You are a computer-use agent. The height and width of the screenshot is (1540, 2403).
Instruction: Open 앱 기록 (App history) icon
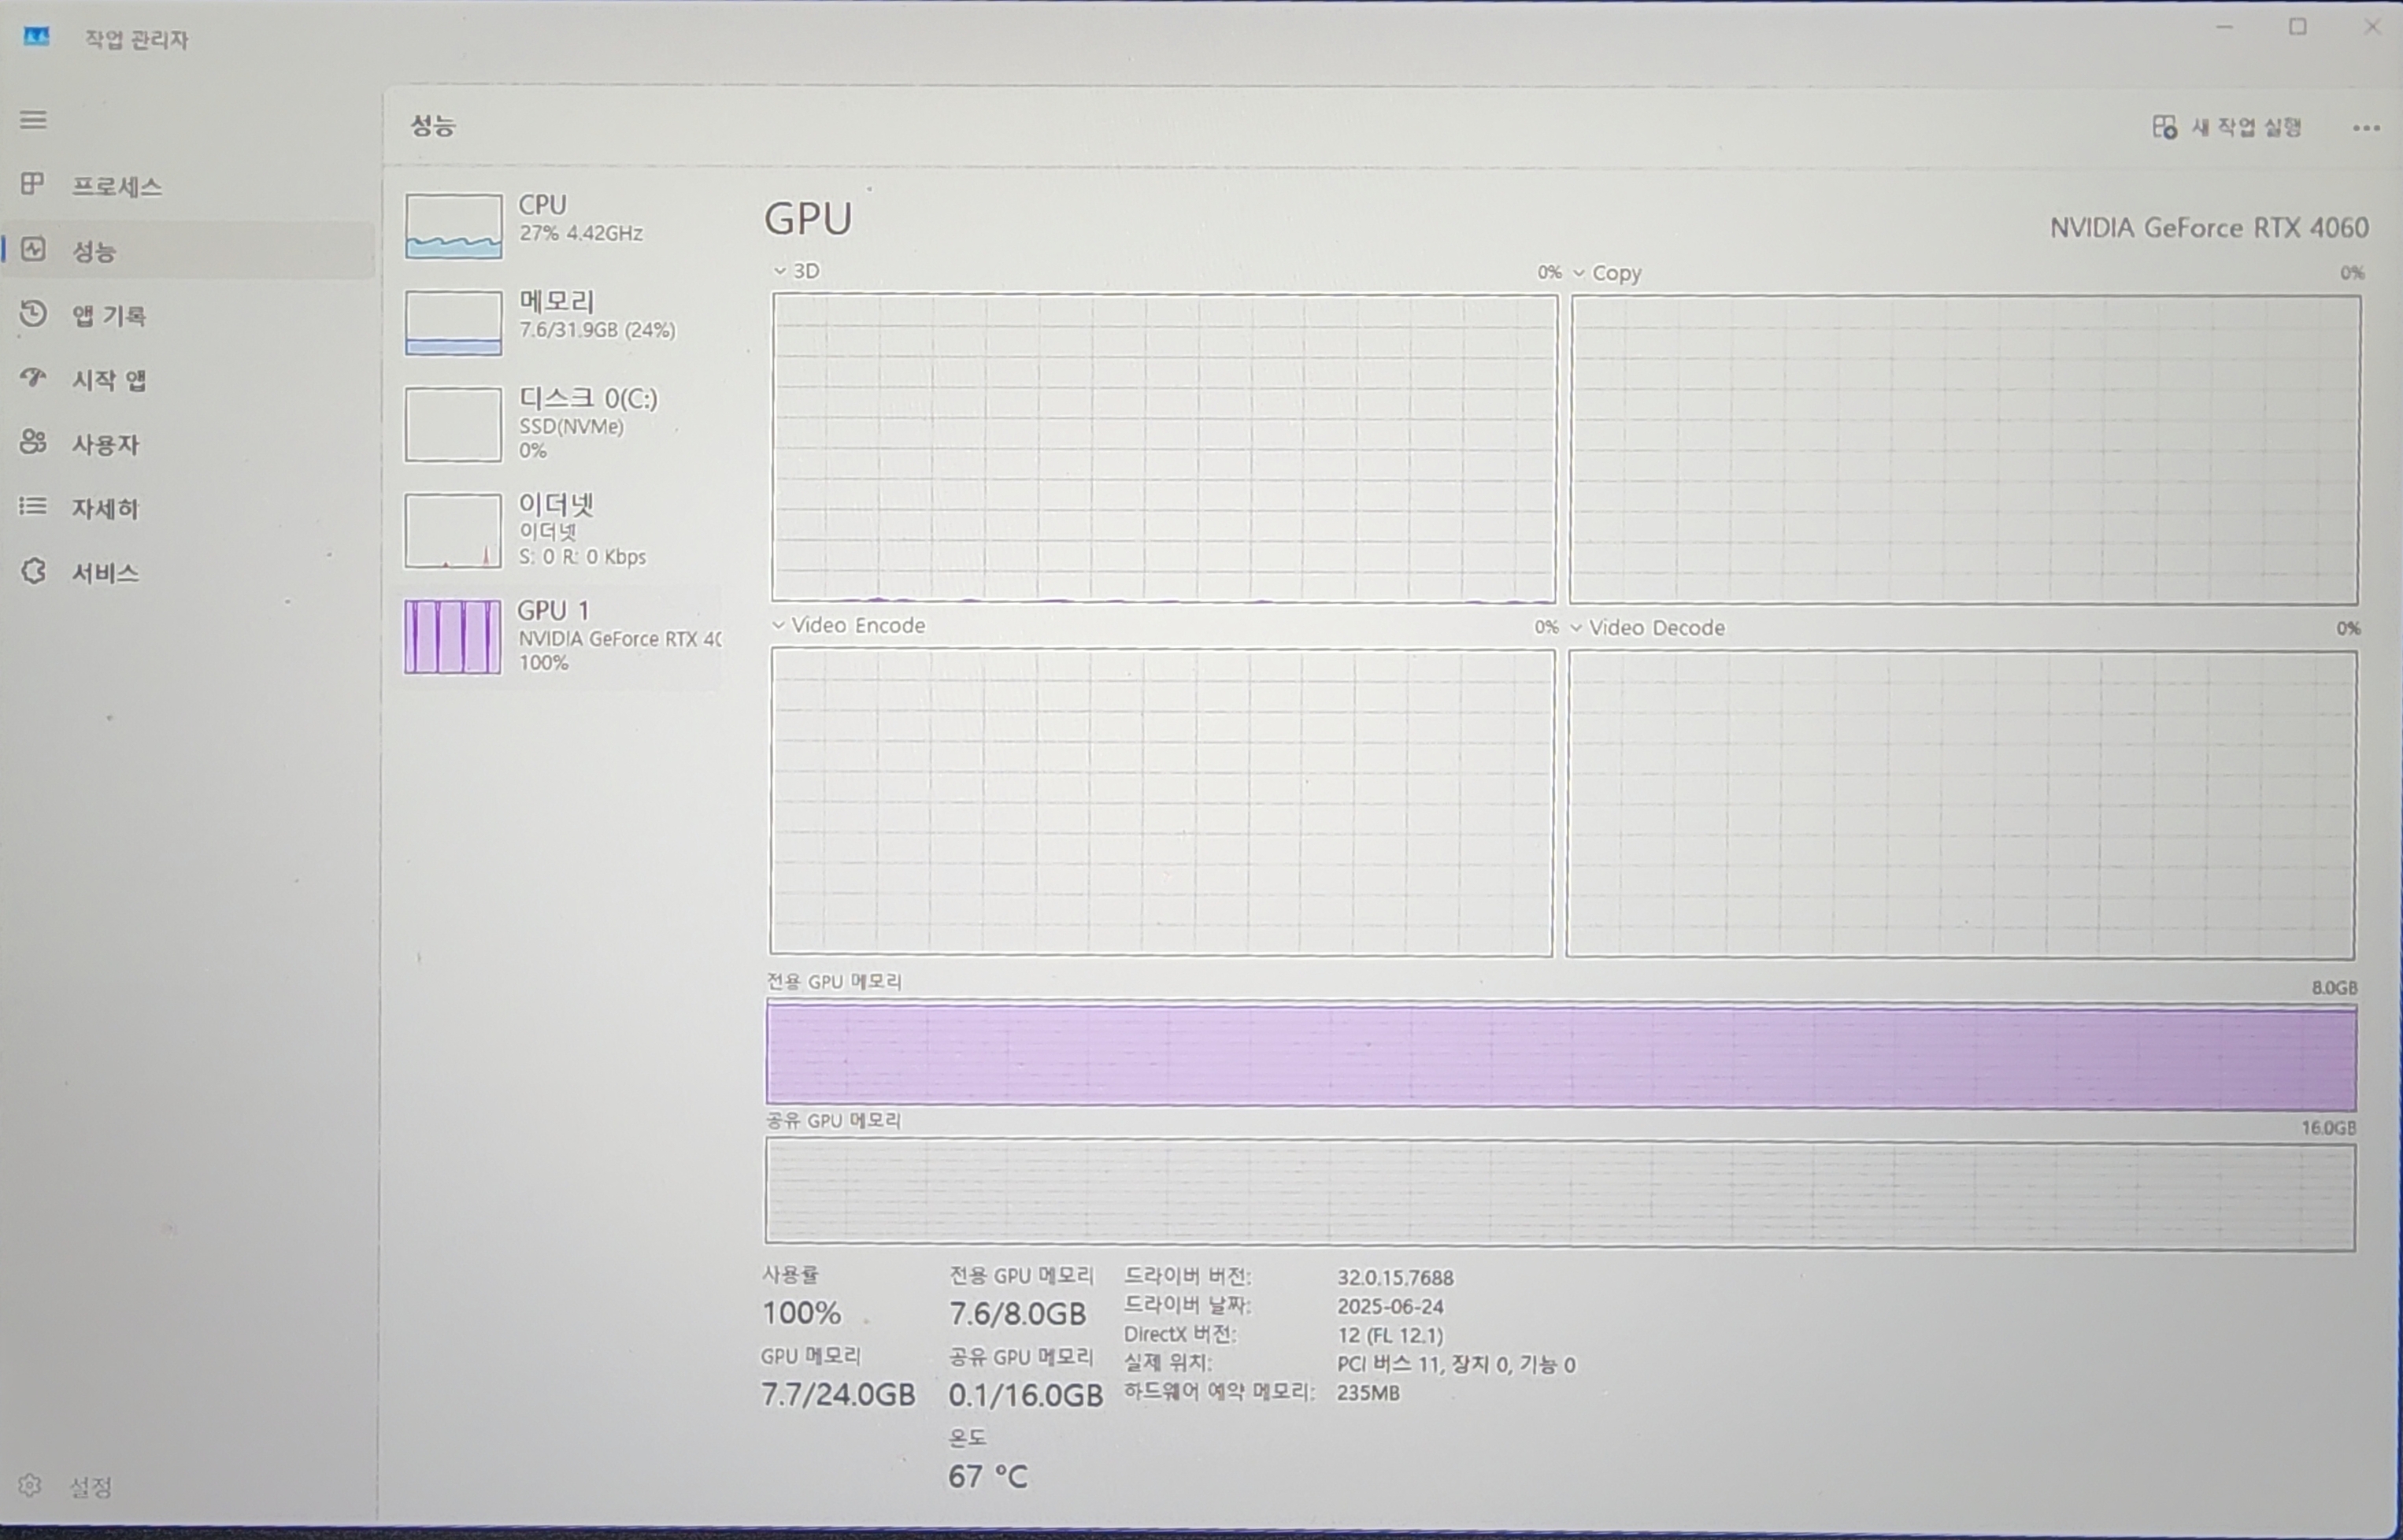pos(33,314)
